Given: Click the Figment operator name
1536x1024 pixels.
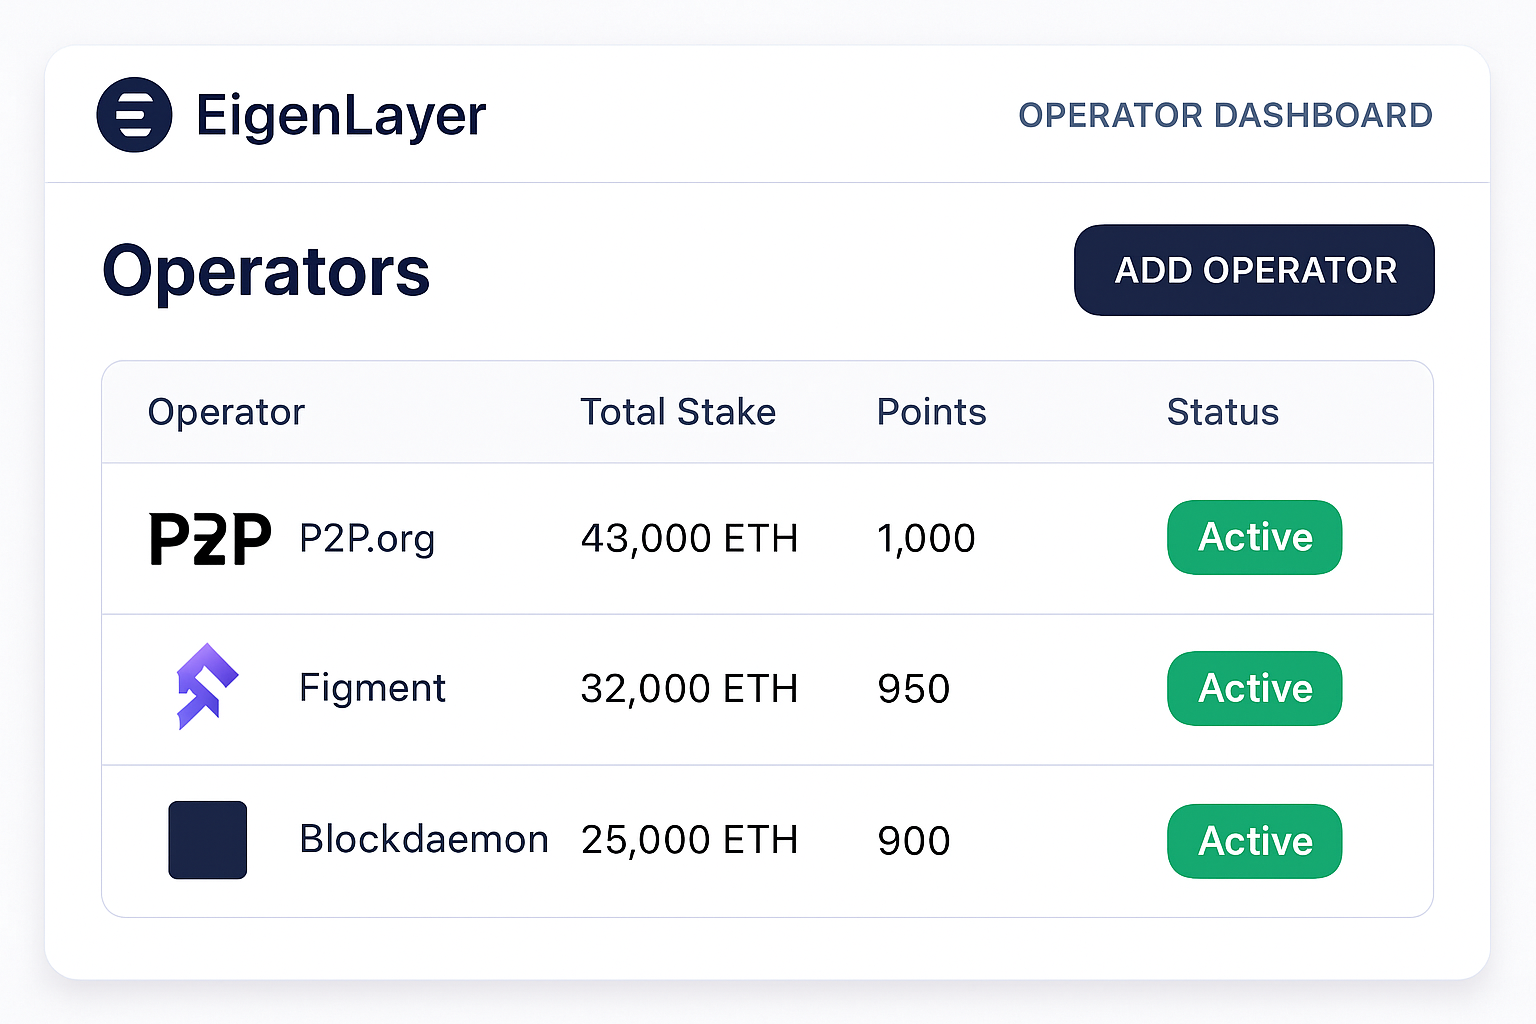Looking at the screenshot, I should pyautogui.click(x=372, y=688).
